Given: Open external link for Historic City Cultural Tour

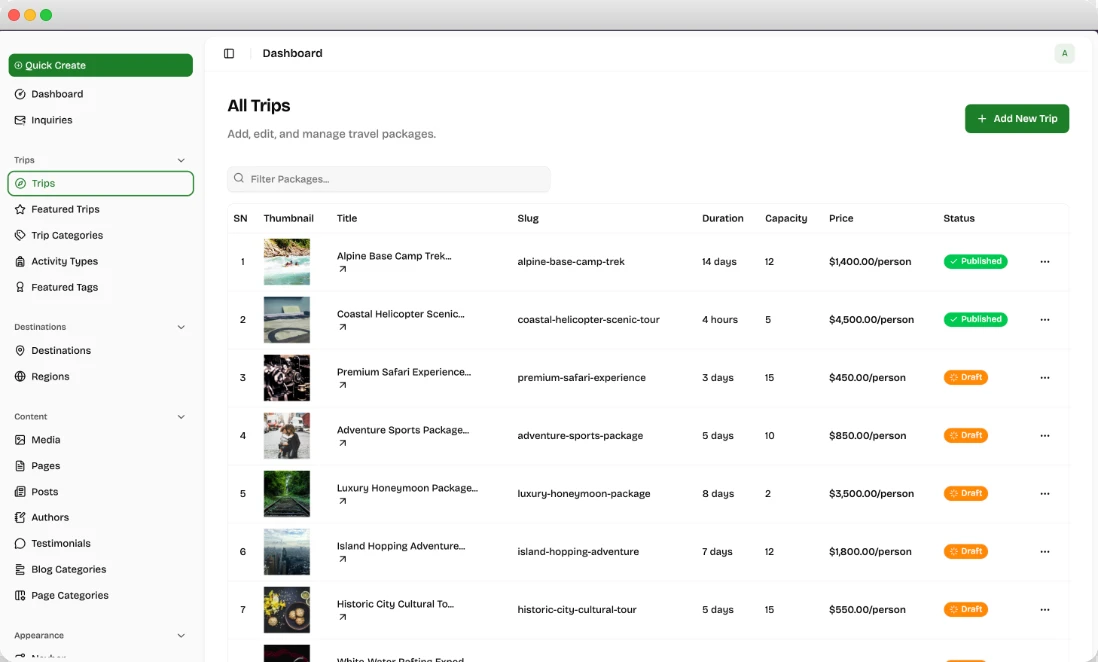Looking at the screenshot, I should 342,618.
